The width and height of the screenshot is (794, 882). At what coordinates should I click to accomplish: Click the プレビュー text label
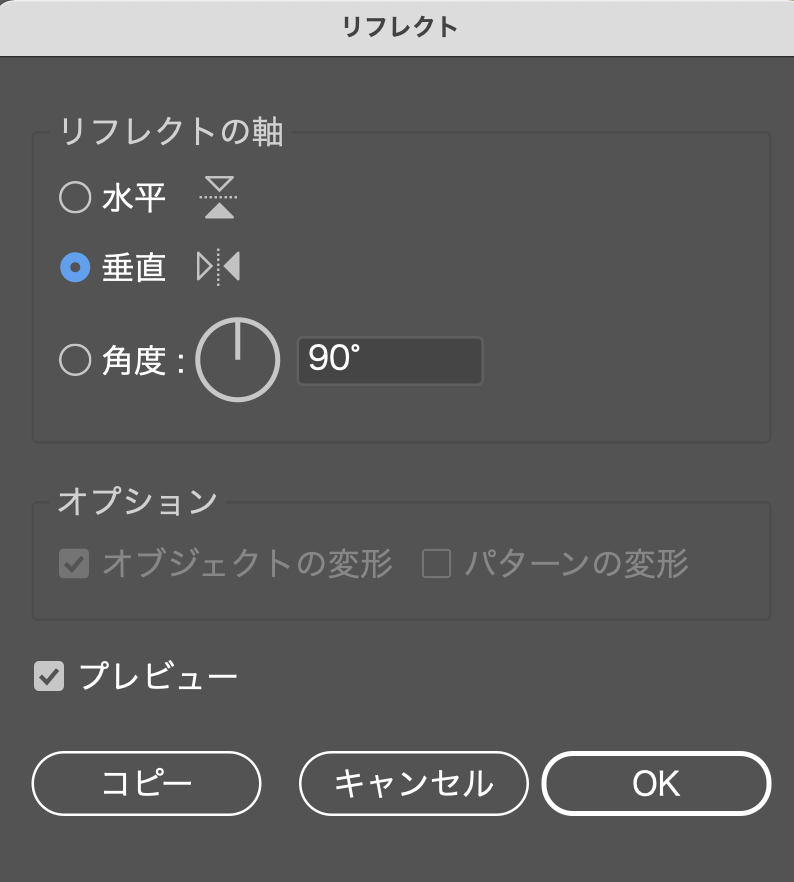(158, 677)
